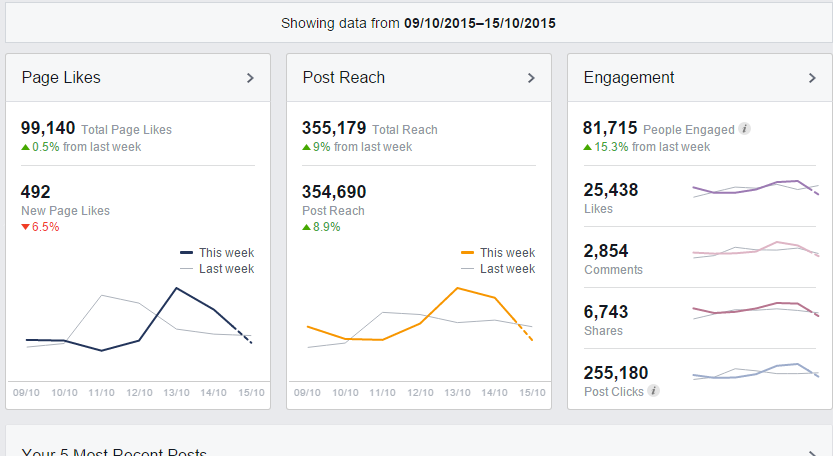833x456 pixels.
Task: Select the Engagement heading
Action: 629,78
